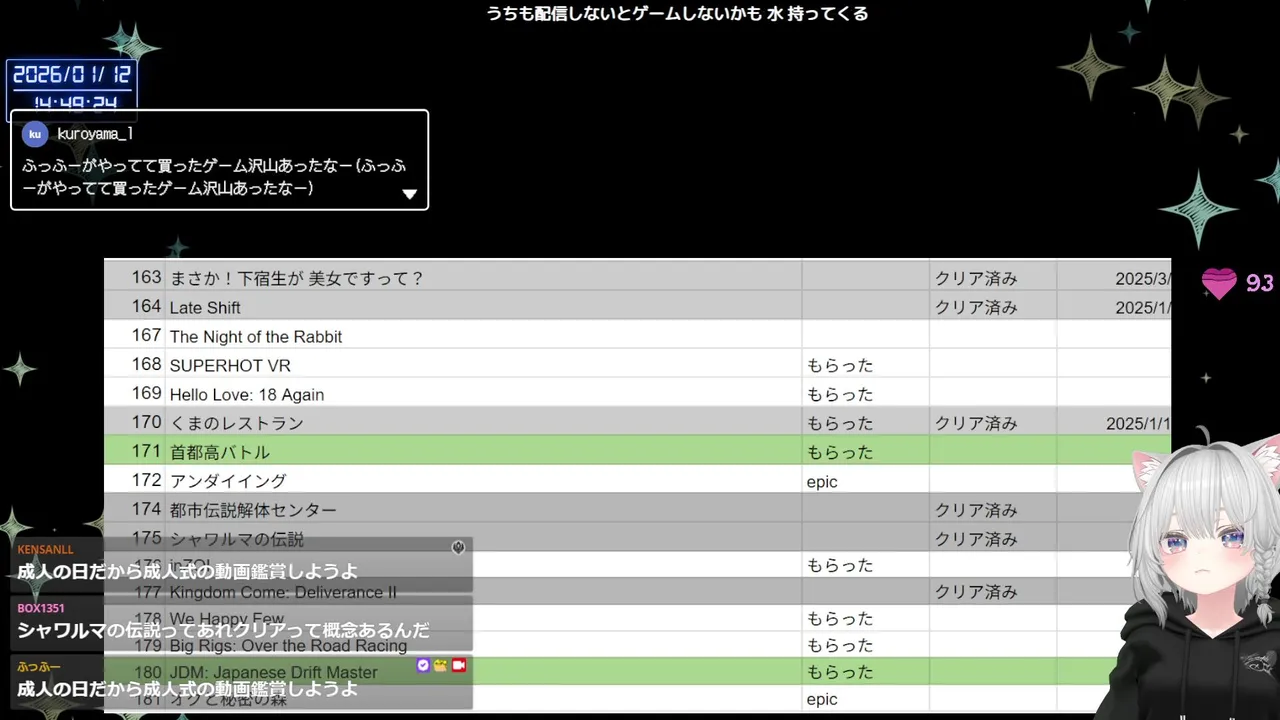This screenshot has height=720, width=1280.
Task: Click row number 174
Action: click(x=146, y=509)
